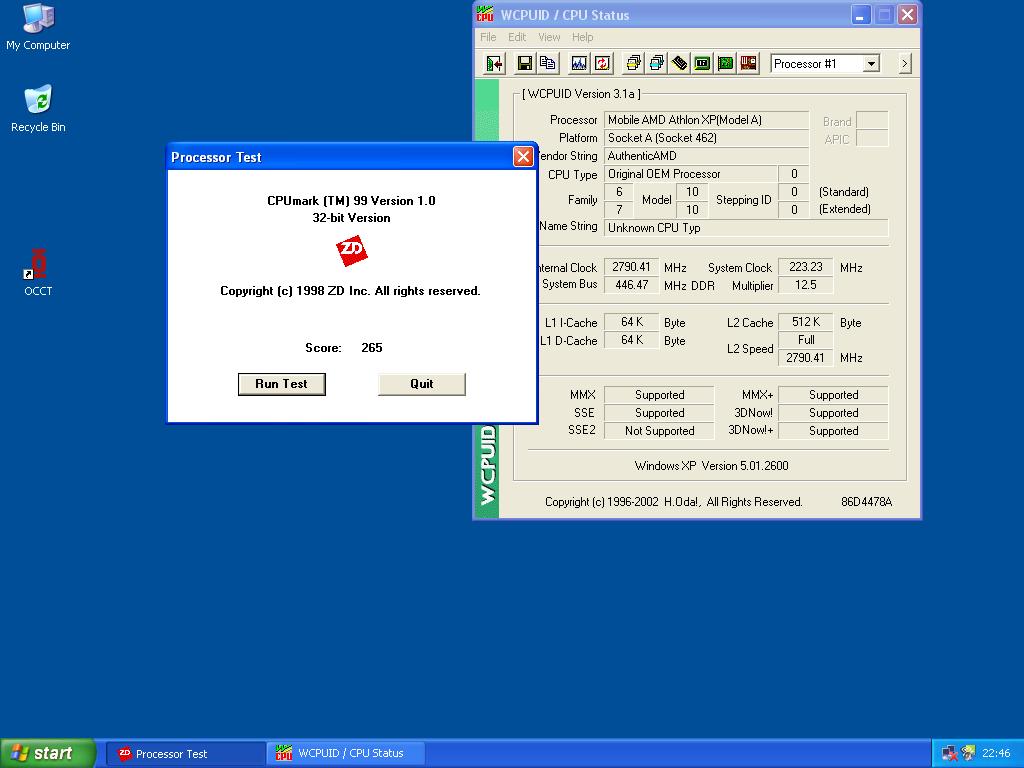This screenshot has width=1024, height=768.
Task: Click the empty Brand field
Action: coord(872,120)
